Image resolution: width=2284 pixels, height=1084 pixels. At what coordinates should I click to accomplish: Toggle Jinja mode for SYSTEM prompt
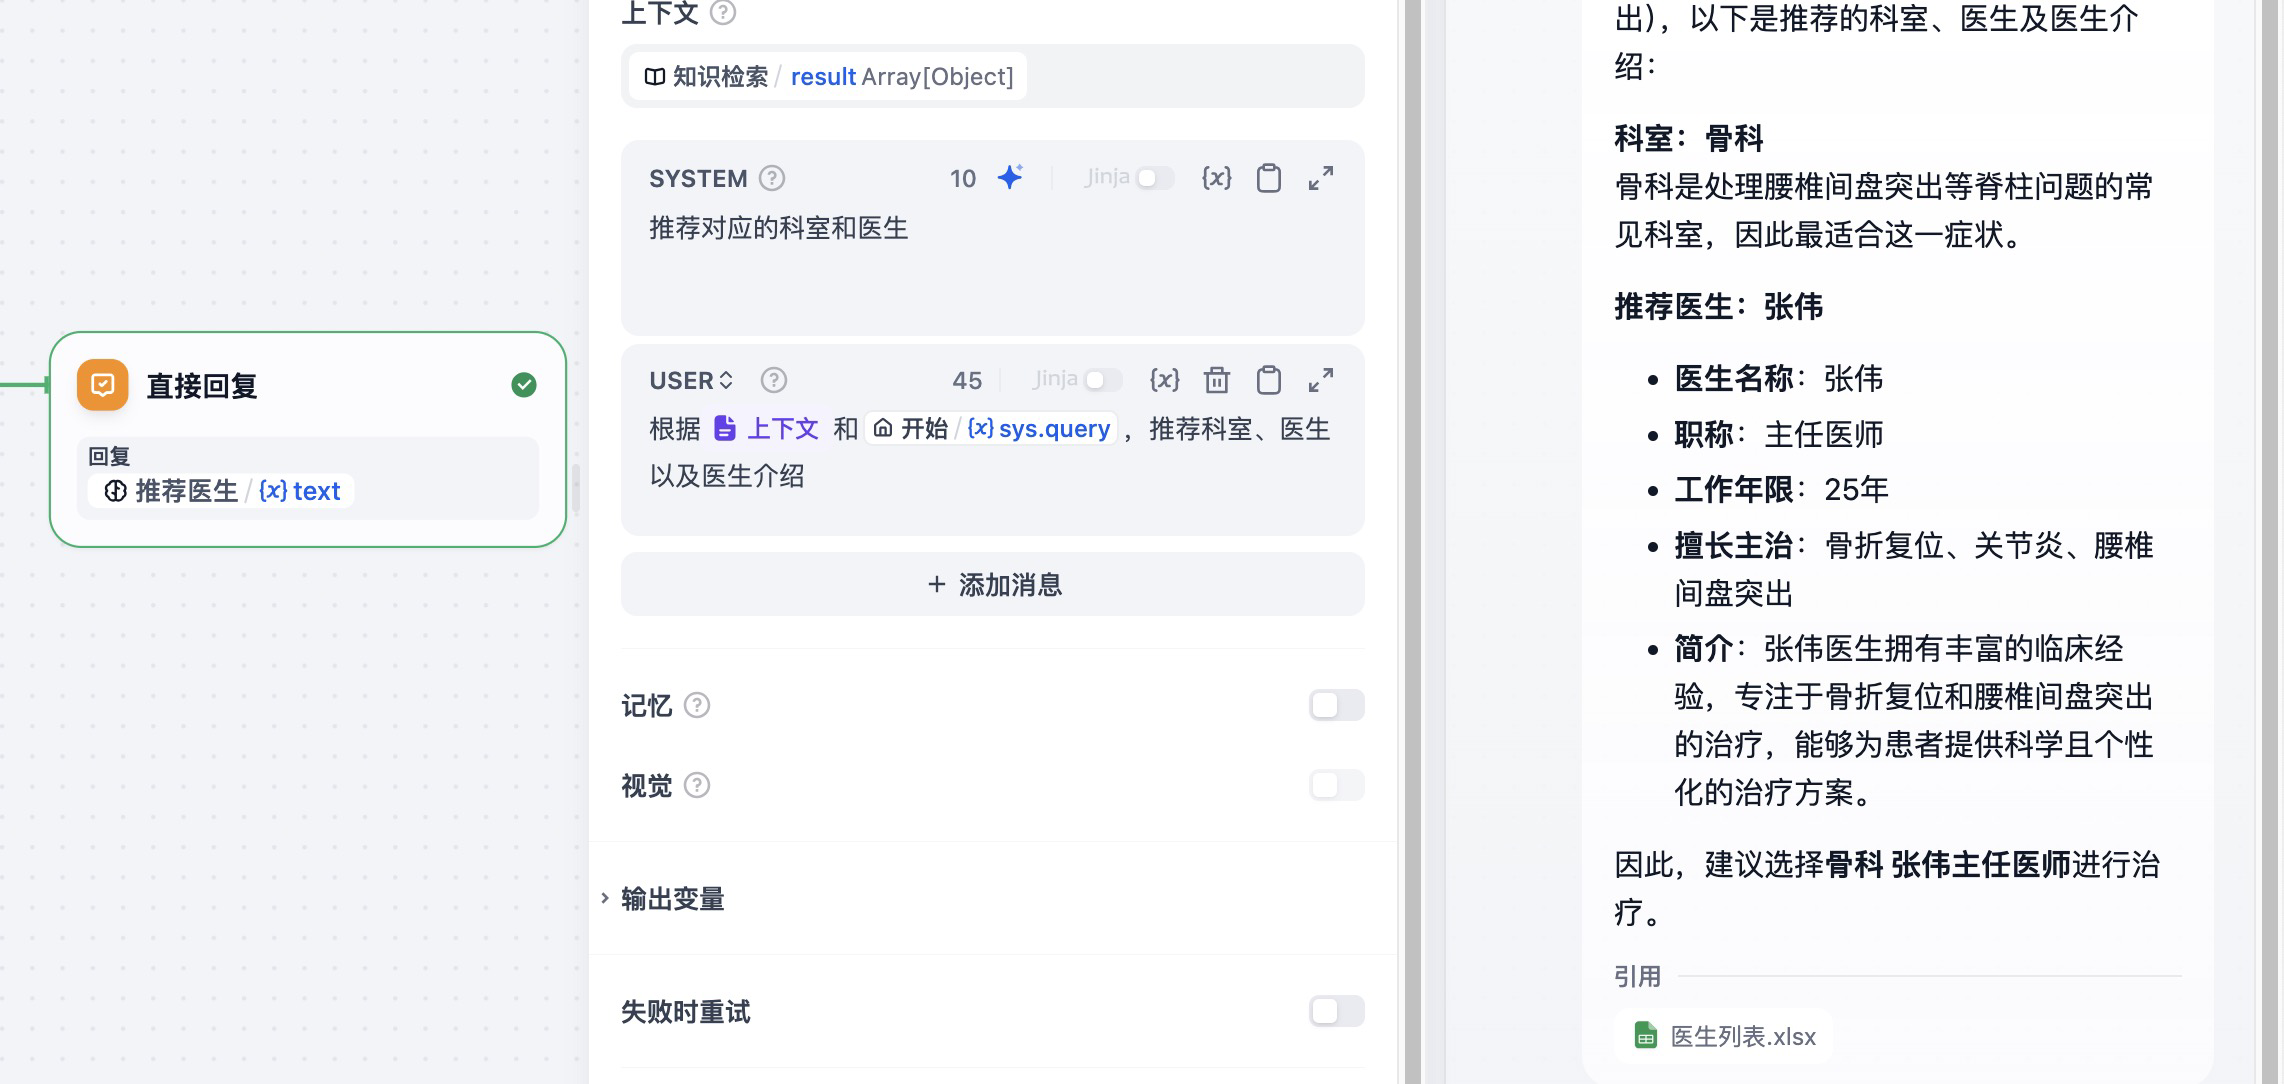coord(1154,178)
